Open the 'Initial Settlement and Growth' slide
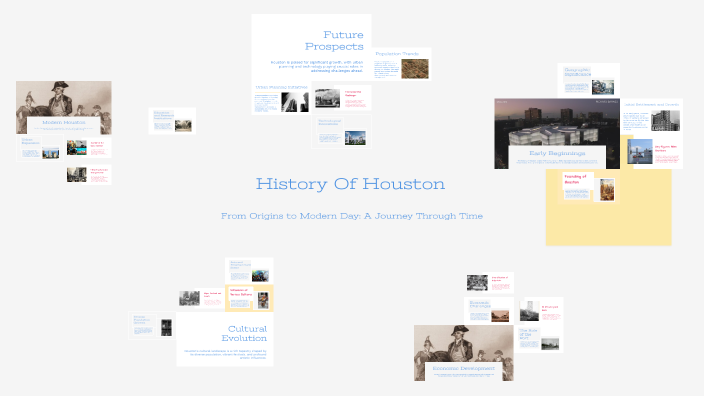The height and width of the screenshot is (396, 704). point(651,116)
